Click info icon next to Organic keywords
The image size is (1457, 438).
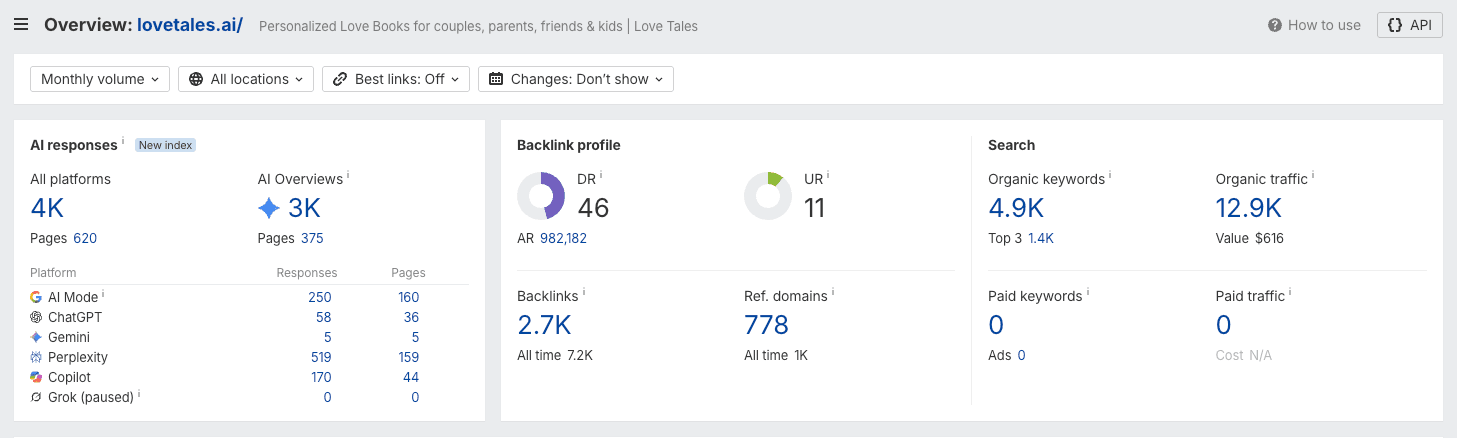1110,176
